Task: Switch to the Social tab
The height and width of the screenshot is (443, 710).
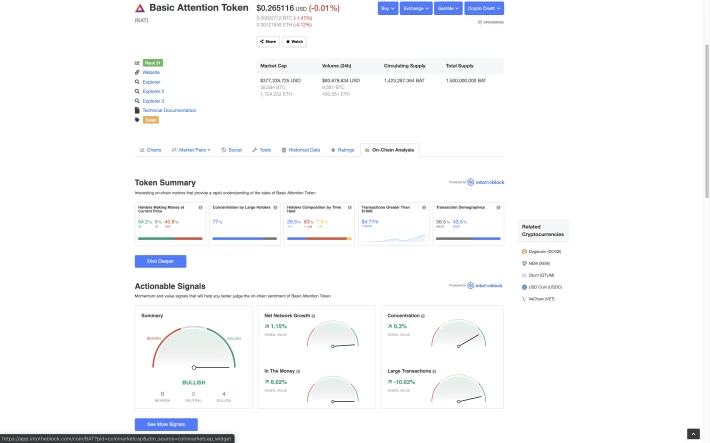Action: pos(231,150)
